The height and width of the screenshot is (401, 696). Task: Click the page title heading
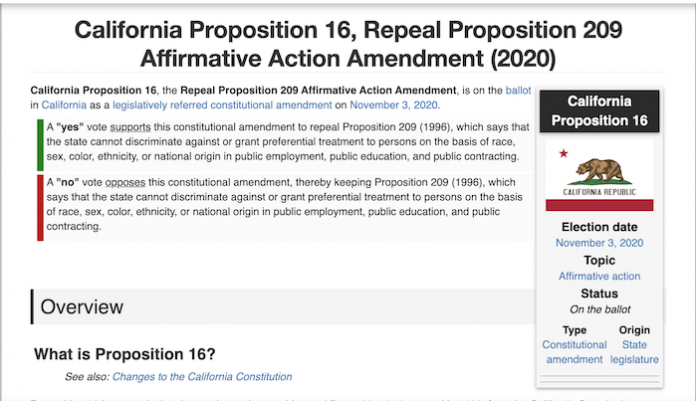click(348, 44)
